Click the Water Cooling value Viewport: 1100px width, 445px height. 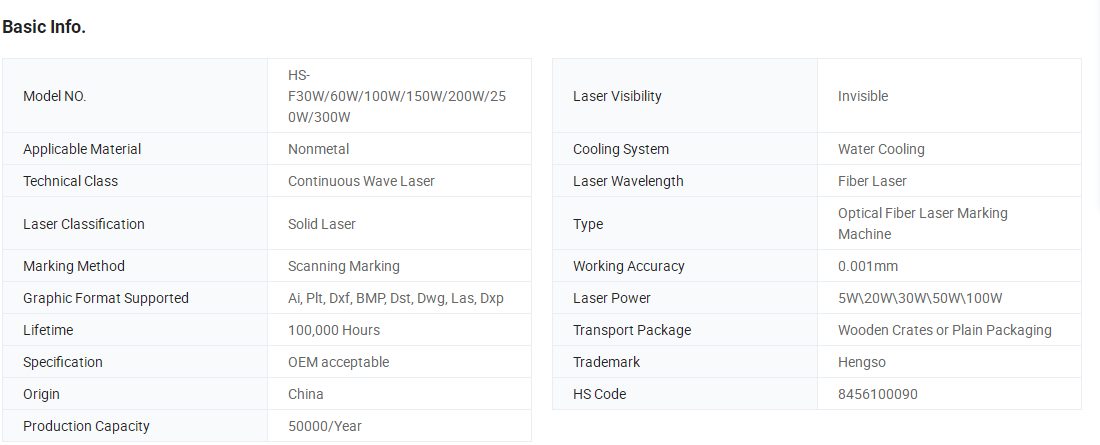(881, 150)
